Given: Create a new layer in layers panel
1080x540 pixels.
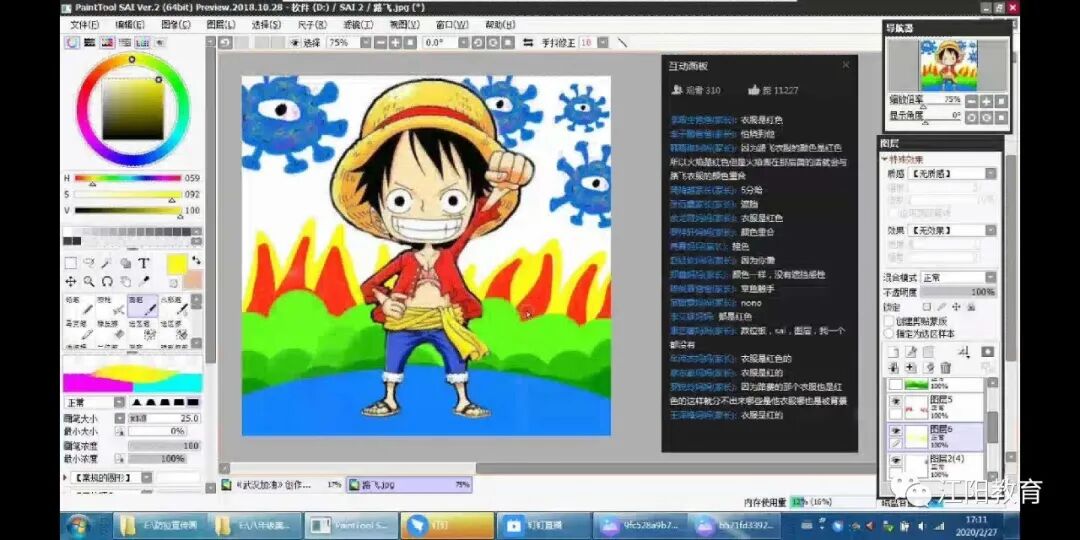Looking at the screenshot, I should tap(894, 351).
